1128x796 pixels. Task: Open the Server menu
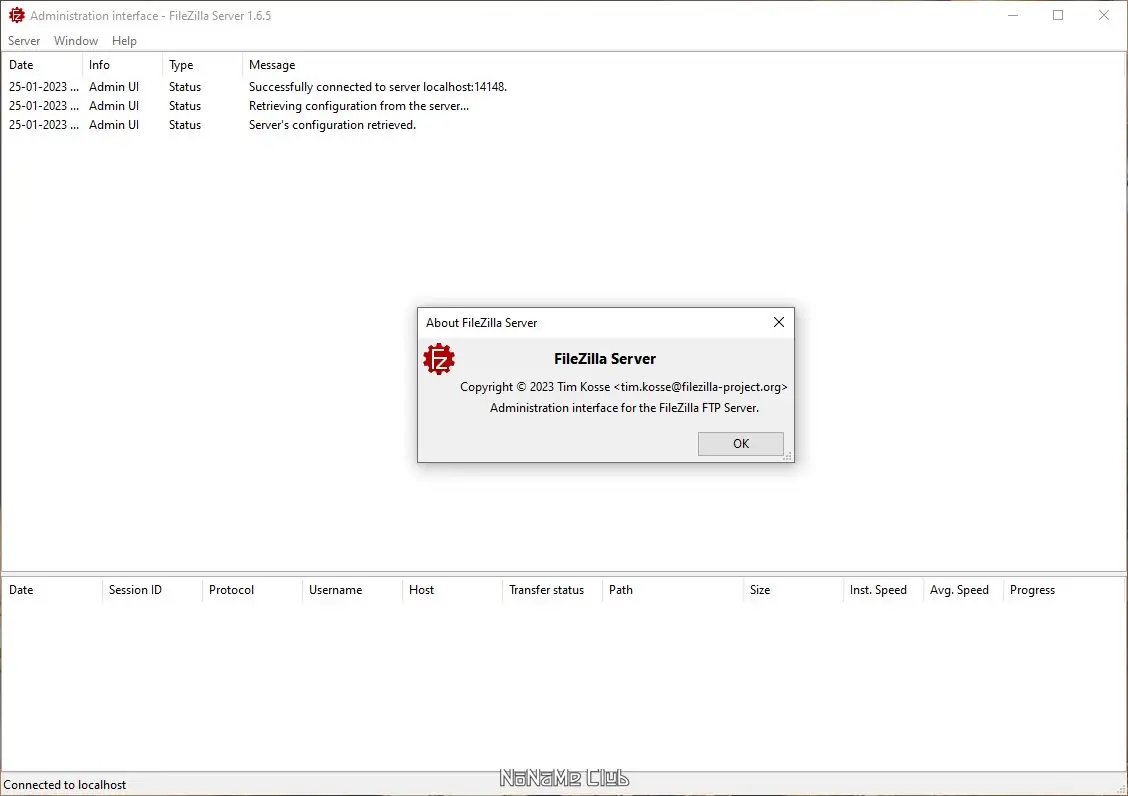coord(24,41)
